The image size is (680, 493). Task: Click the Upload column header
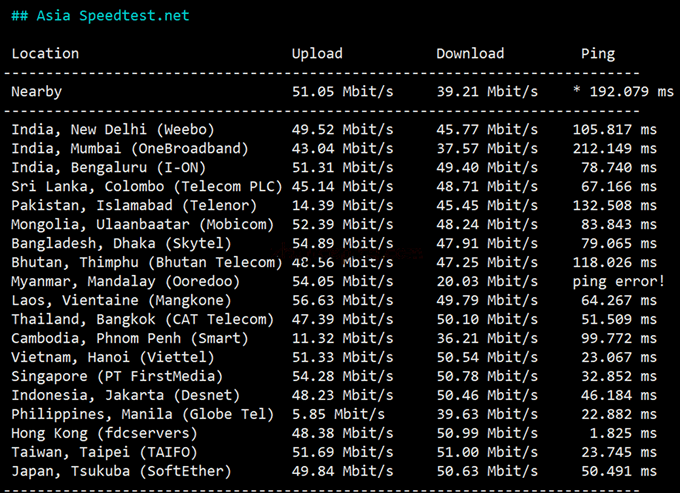coord(317,54)
